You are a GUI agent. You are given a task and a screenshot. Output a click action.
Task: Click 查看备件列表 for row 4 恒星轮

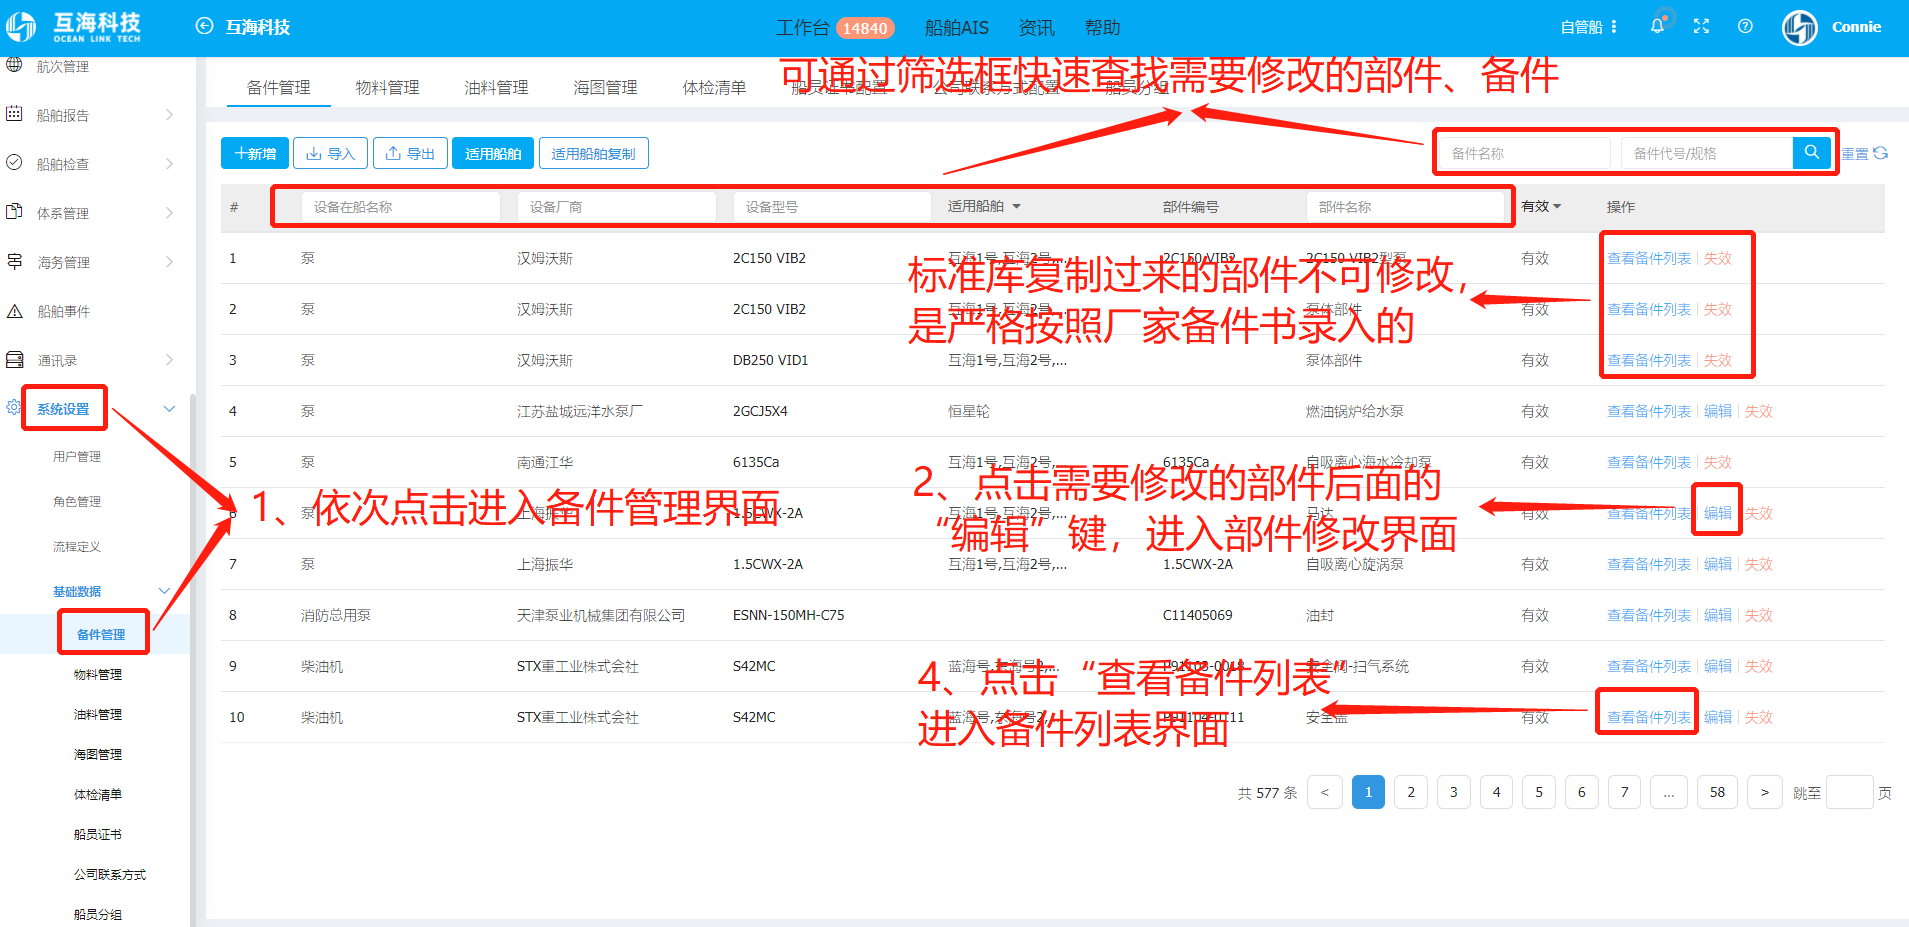pos(1649,411)
